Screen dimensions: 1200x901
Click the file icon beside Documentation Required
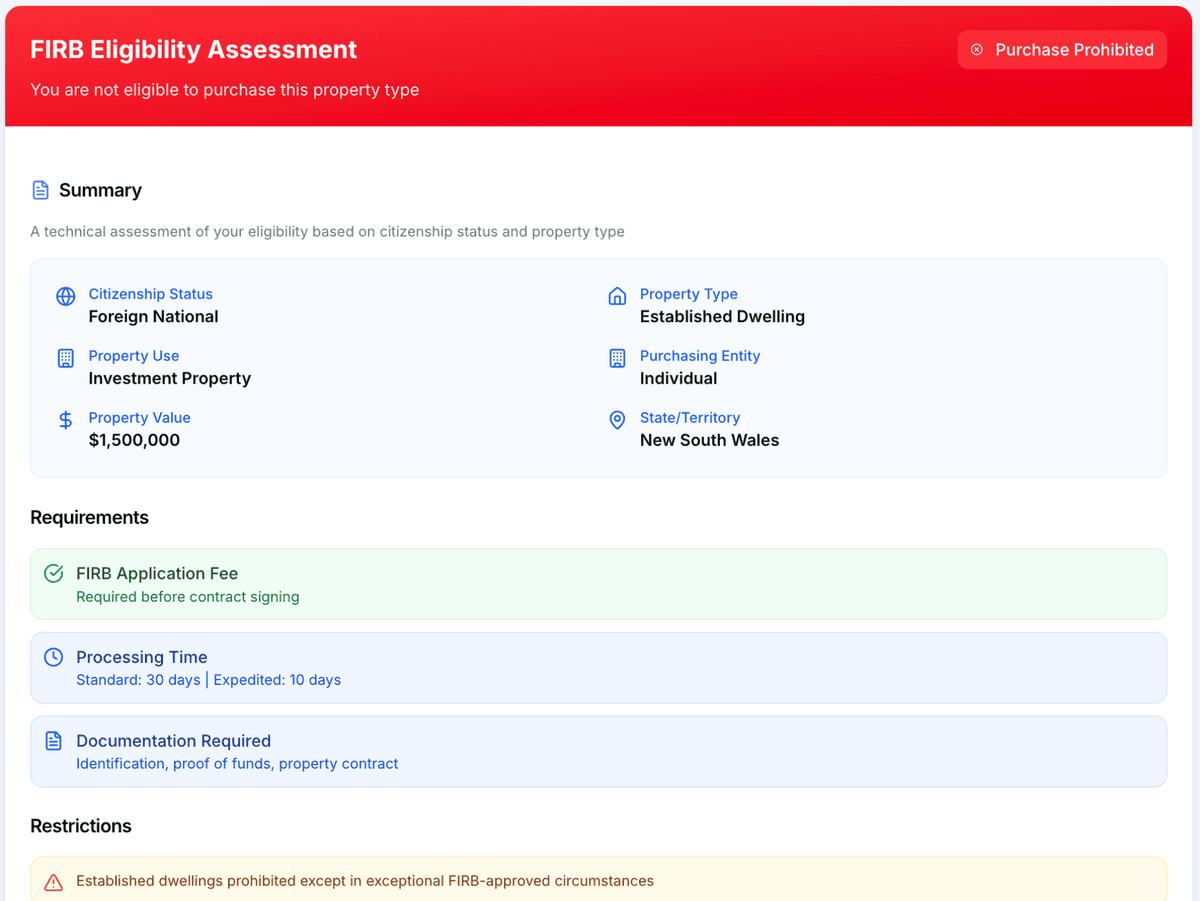[x=54, y=741]
